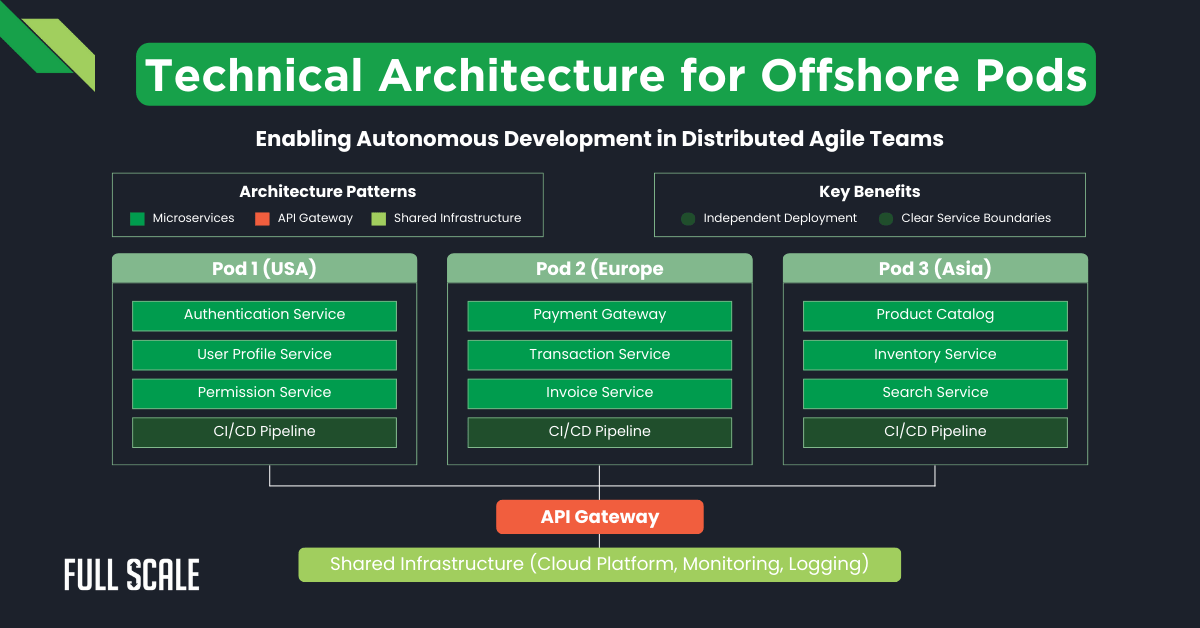Screen dimensions: 1200x628
Task: Expand the Pod 3 (Asia) panel header
Action: [935, 268]
